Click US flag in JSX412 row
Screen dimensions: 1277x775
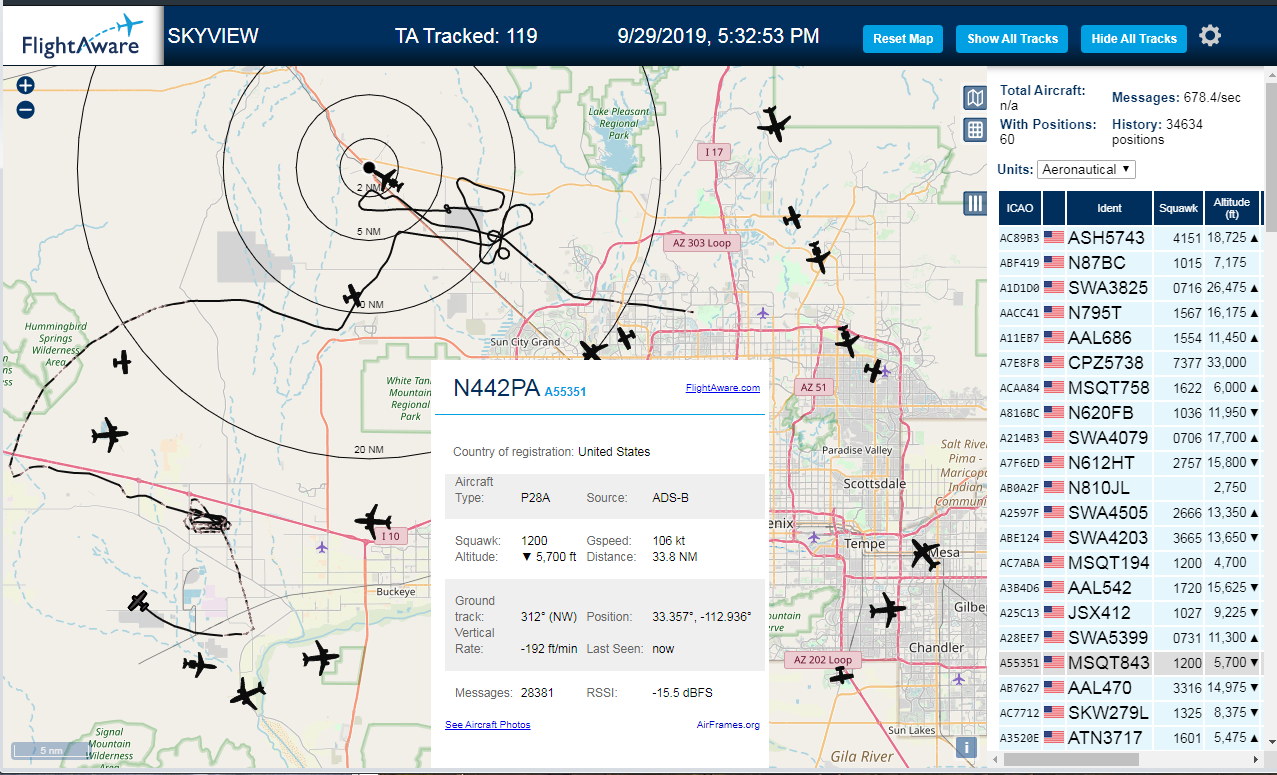click(1054, 613)
